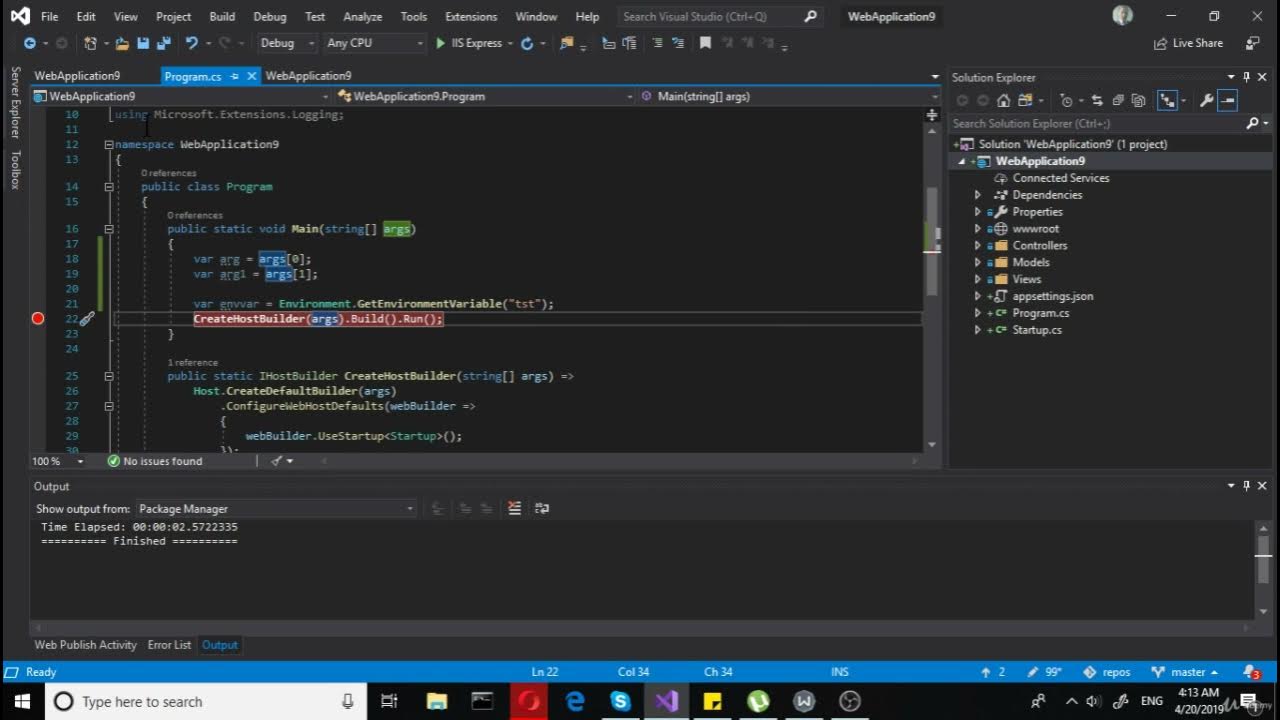The height and width of the screenshot is (720, 1280).
Task: Click Sync with Active Document in Solution Explorer
Action: [1097, 100]
